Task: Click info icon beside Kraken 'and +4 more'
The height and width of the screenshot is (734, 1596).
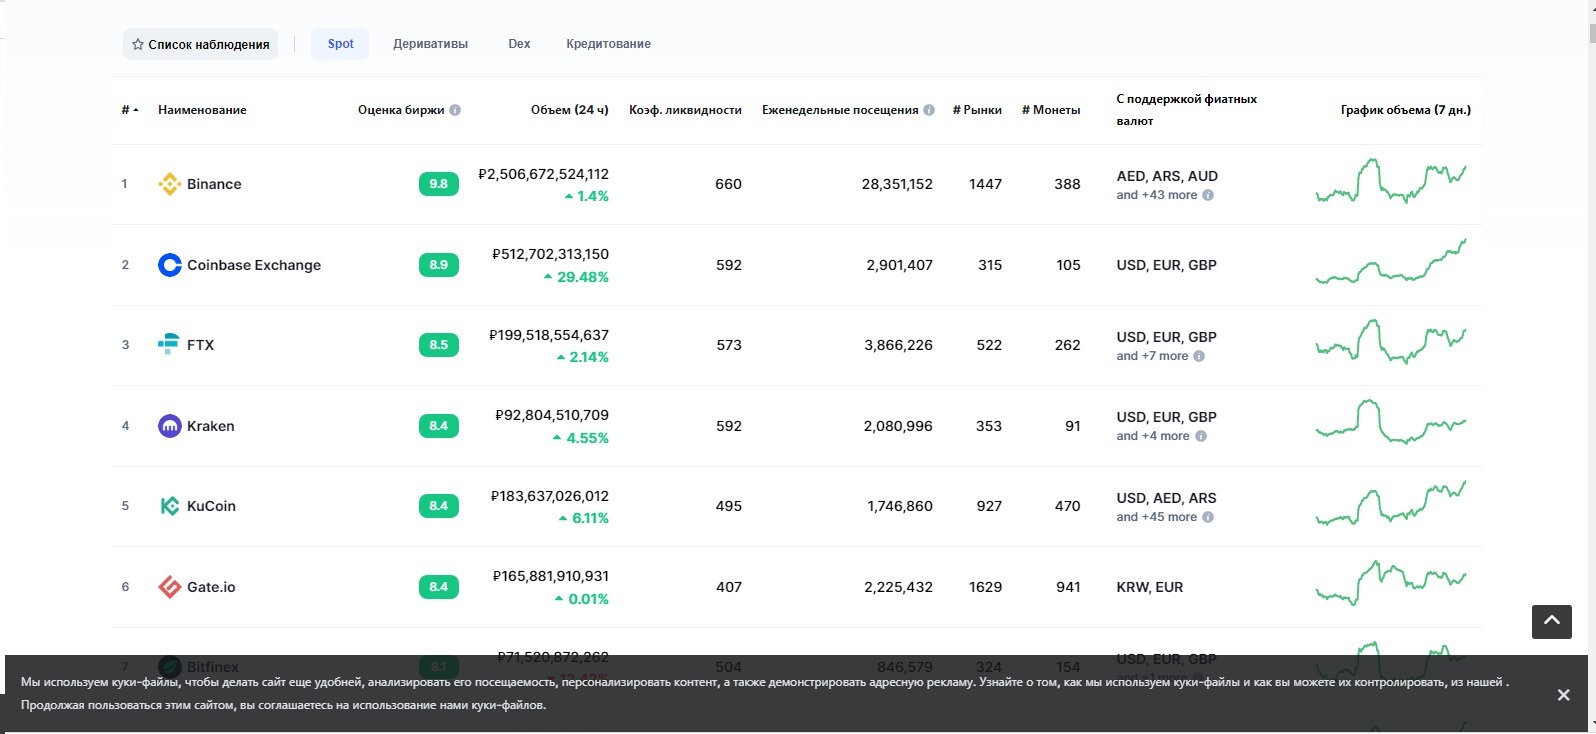Action: (x=1201, y=436)
